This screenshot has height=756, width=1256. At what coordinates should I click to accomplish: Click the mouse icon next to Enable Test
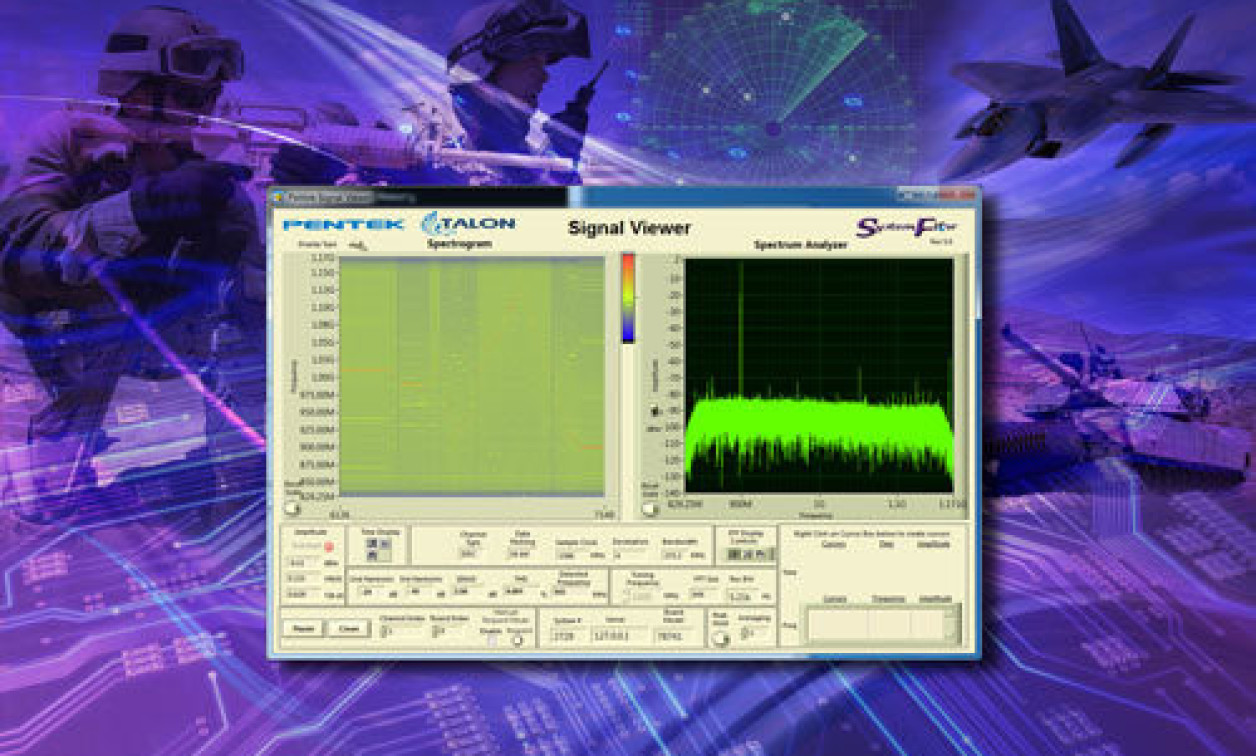pyautogui.click(x=356, y=243)
